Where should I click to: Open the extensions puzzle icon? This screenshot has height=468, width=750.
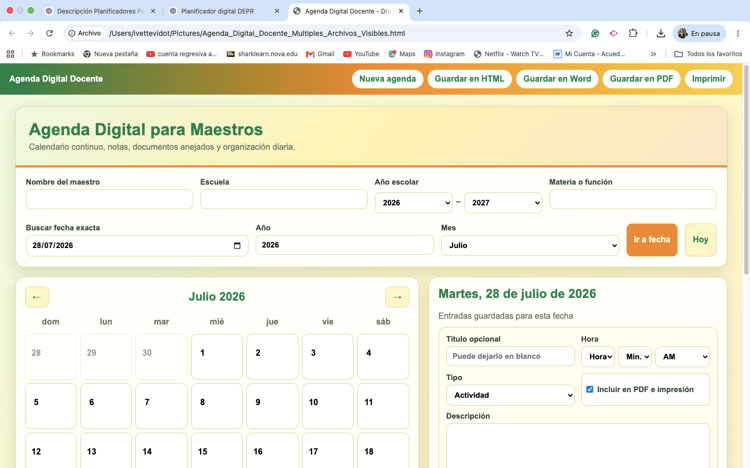[633, 33]
